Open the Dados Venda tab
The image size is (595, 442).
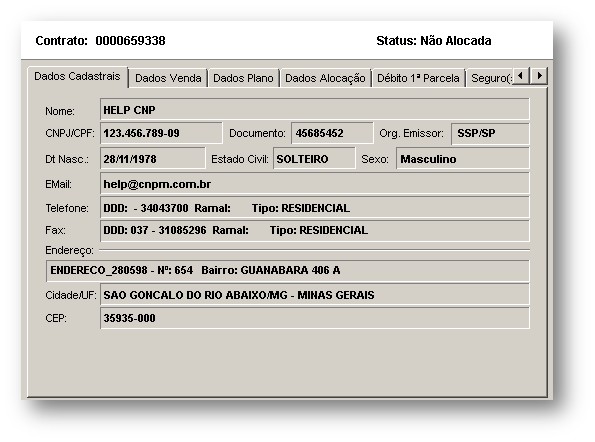coord(168,78)
